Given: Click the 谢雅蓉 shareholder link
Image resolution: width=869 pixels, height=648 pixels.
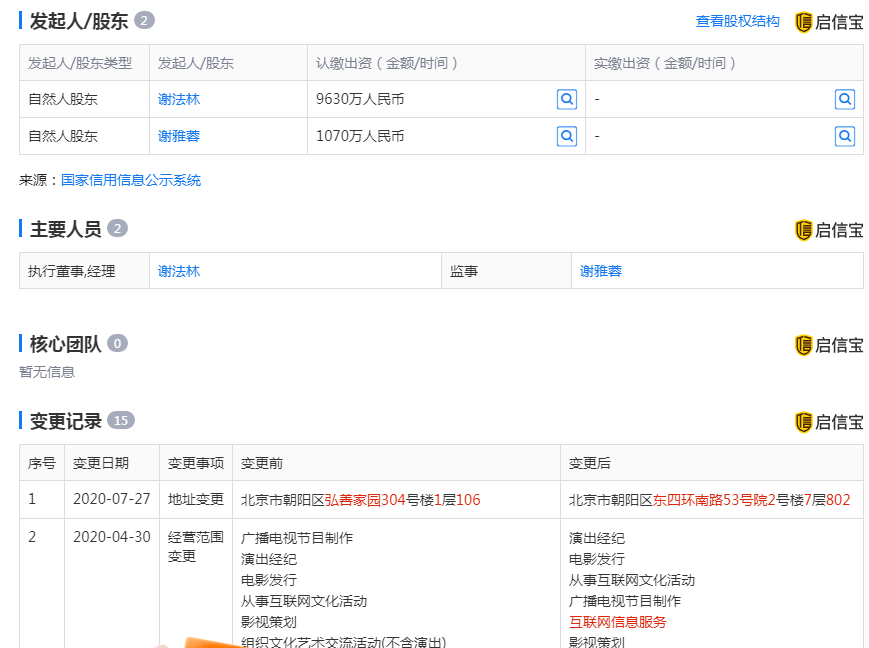Looking at the screenshot, I should 180,136.
